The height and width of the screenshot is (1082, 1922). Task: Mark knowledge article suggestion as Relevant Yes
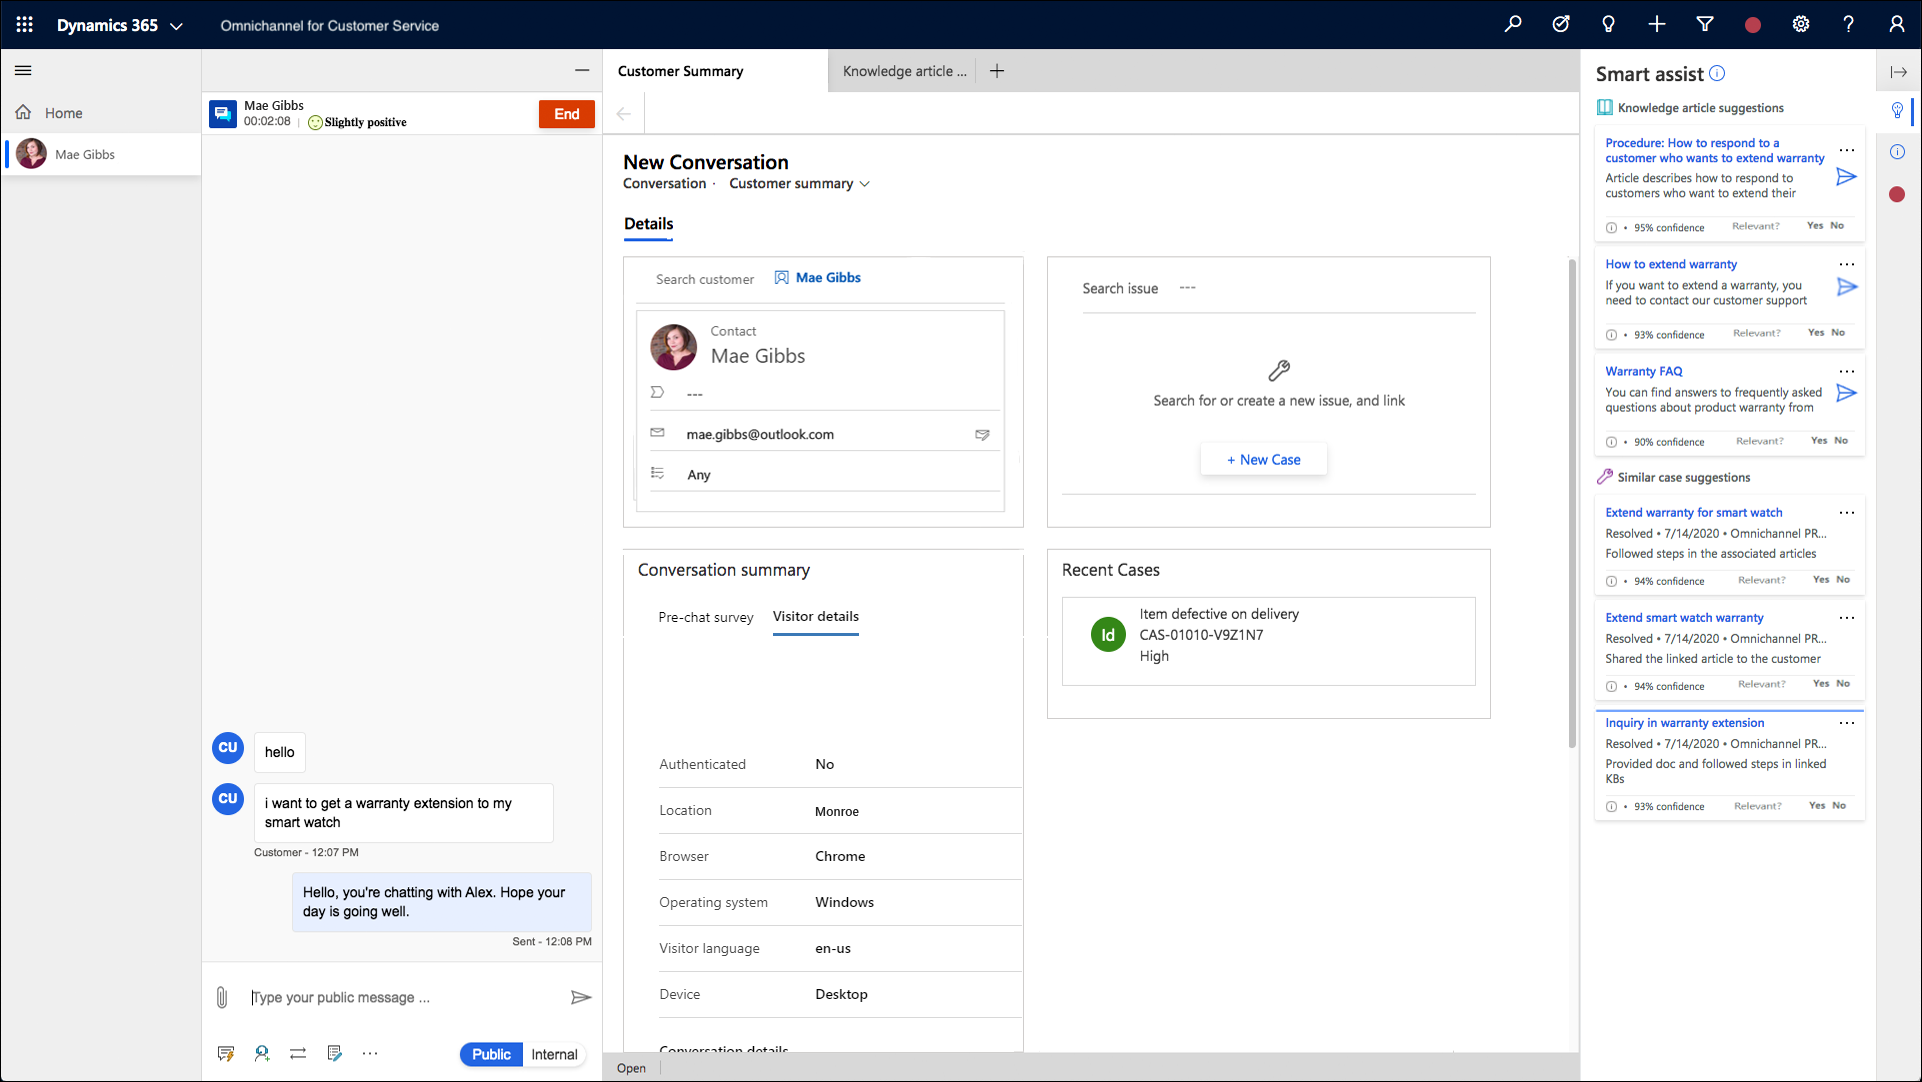coord(1812,226)
